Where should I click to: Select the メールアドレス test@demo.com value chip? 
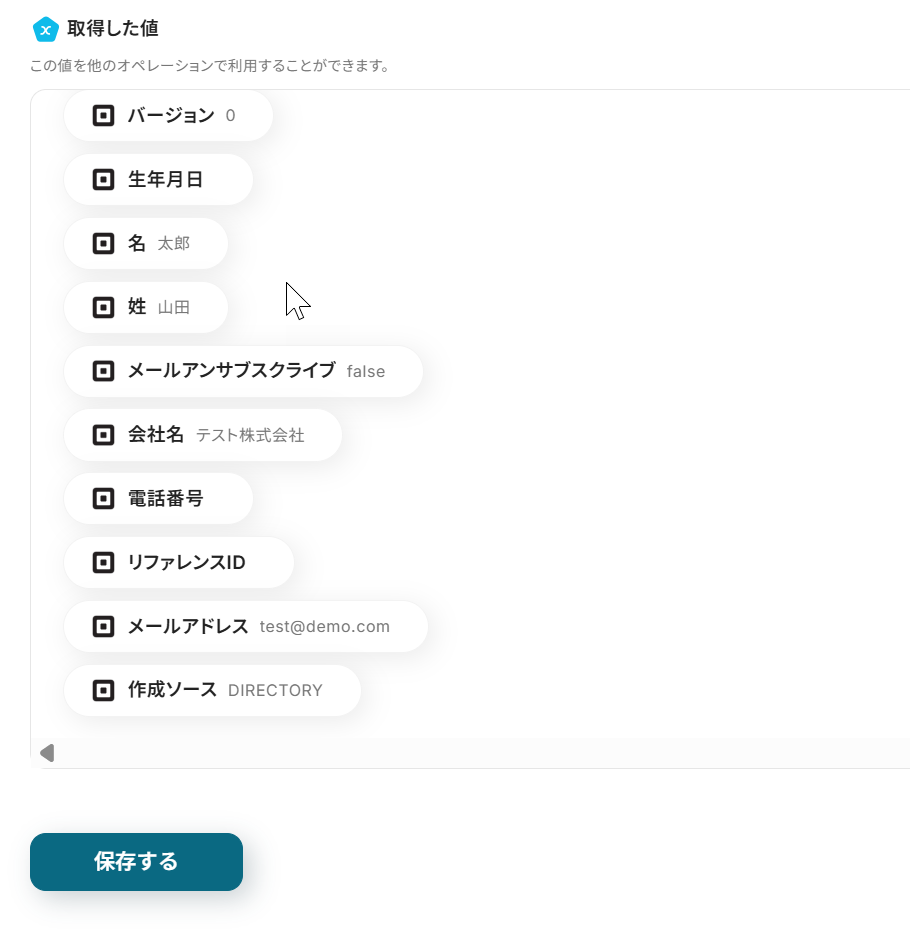point(246,627)
